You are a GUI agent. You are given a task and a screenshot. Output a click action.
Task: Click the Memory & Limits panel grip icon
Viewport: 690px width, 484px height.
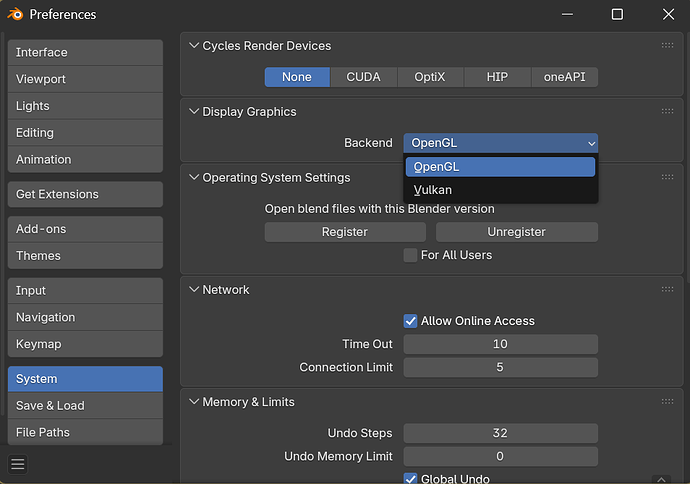point(667,402)
